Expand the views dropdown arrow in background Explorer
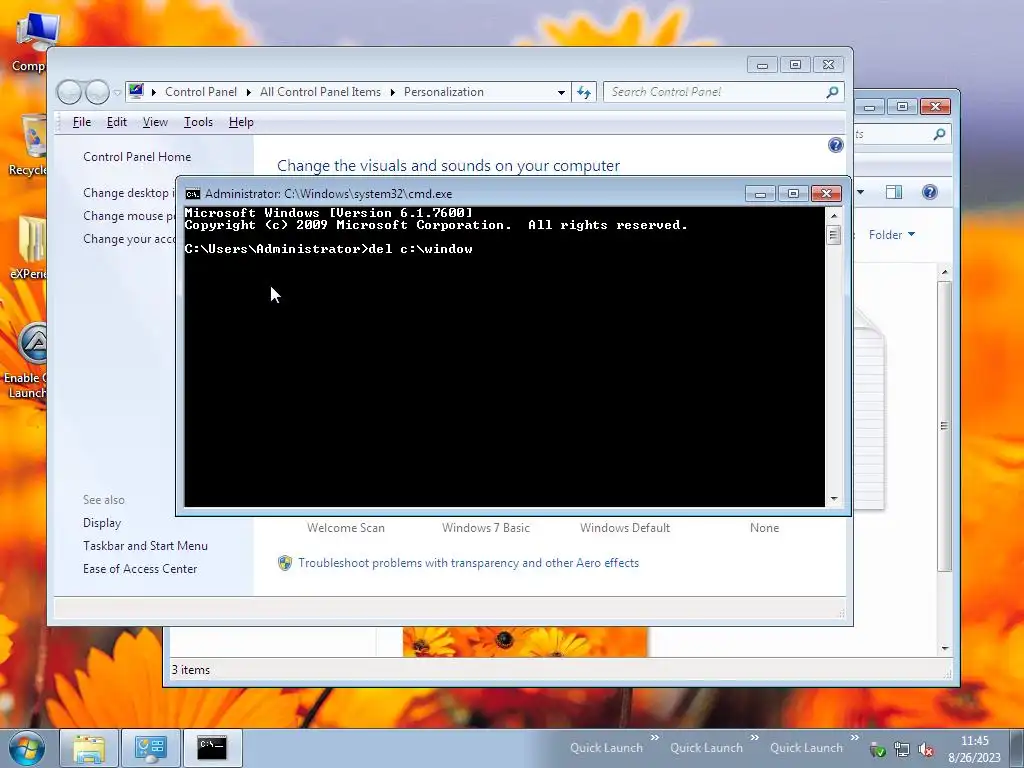Viewport: 1024px width, 768px height. click(860, 192)
